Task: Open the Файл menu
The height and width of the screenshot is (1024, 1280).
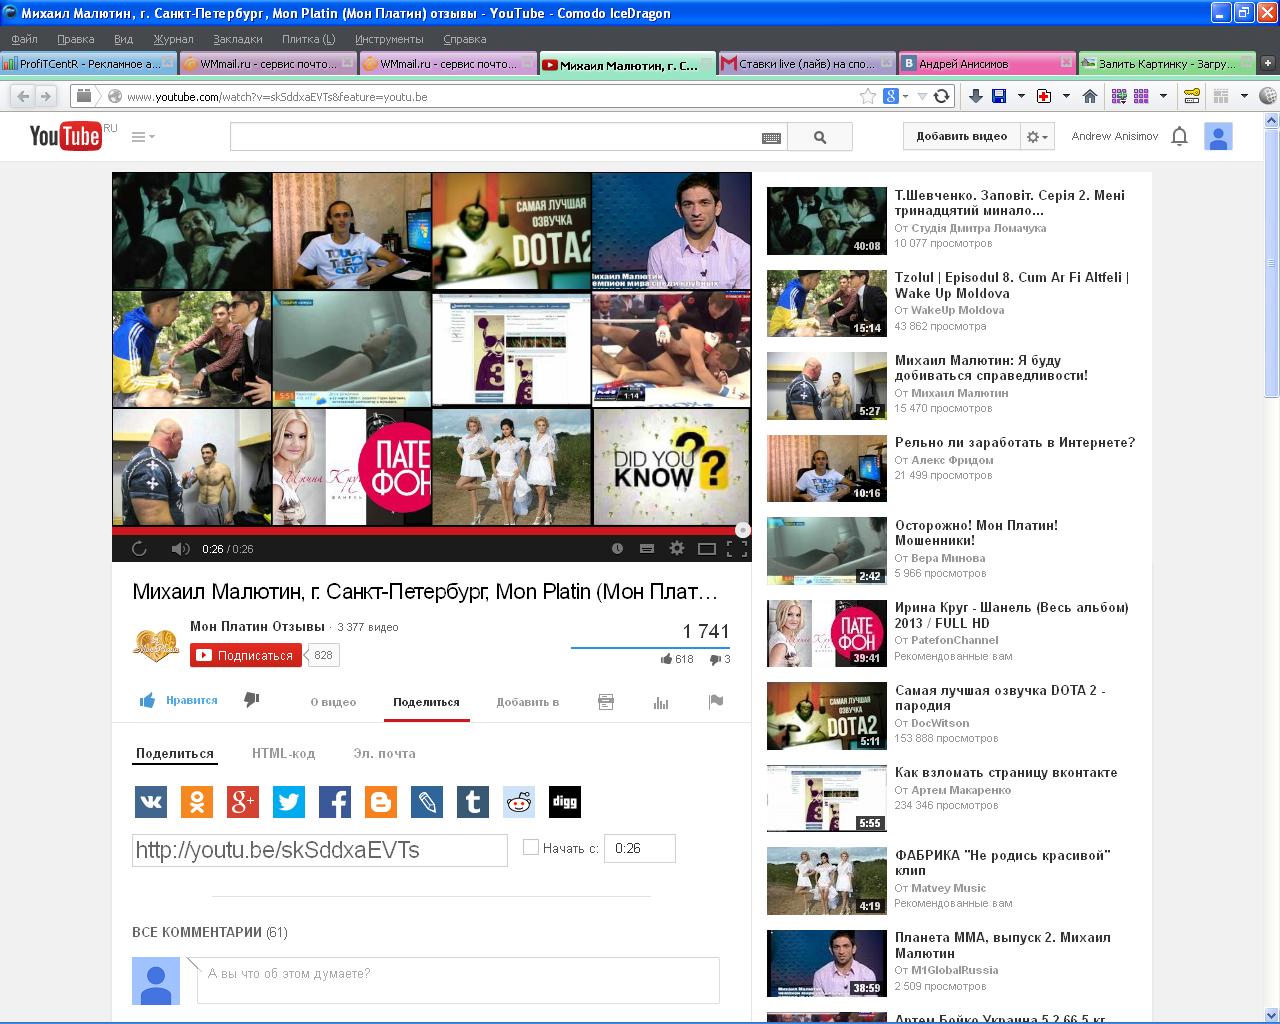Action: click(x=25, y=39)
